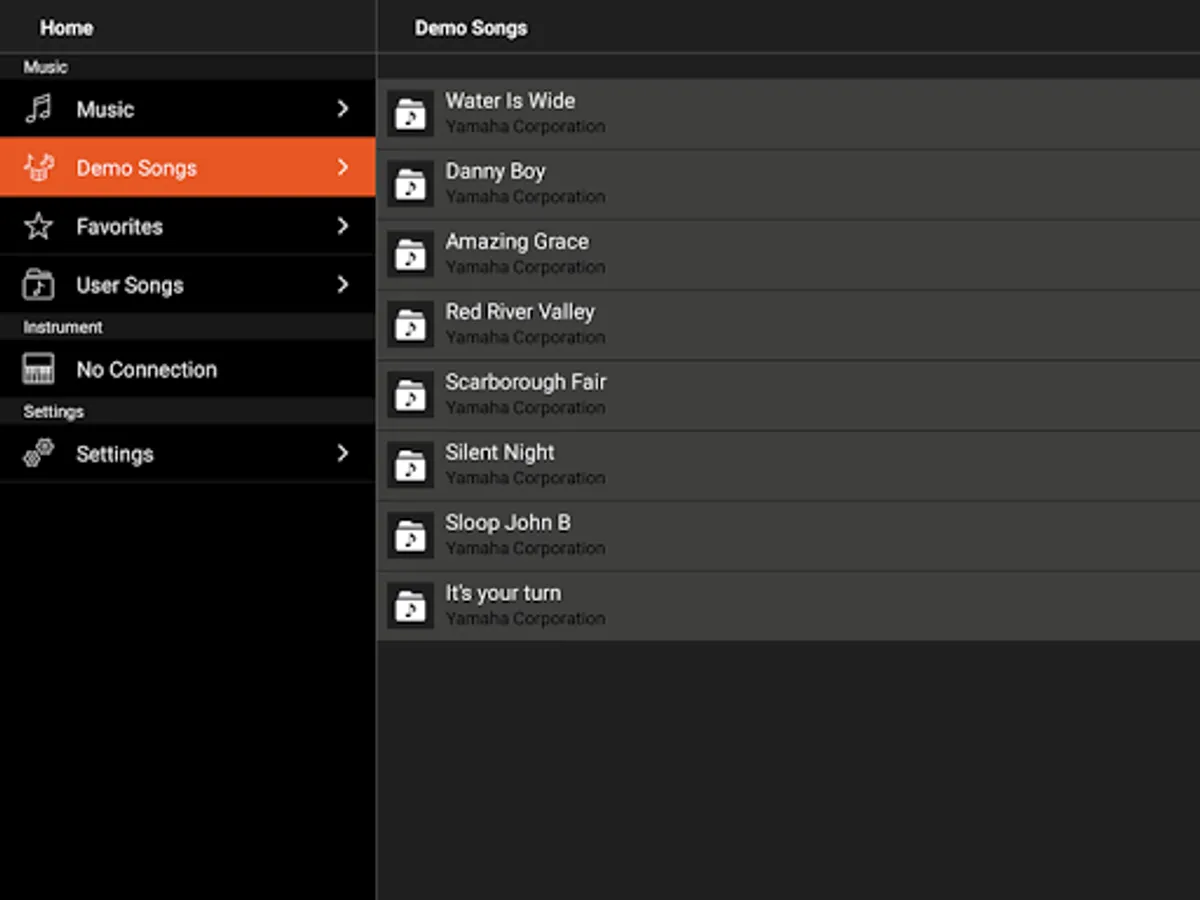Click the song icon beside Danny Boy
Screen dimensions: 1200x900
[410, 184]
